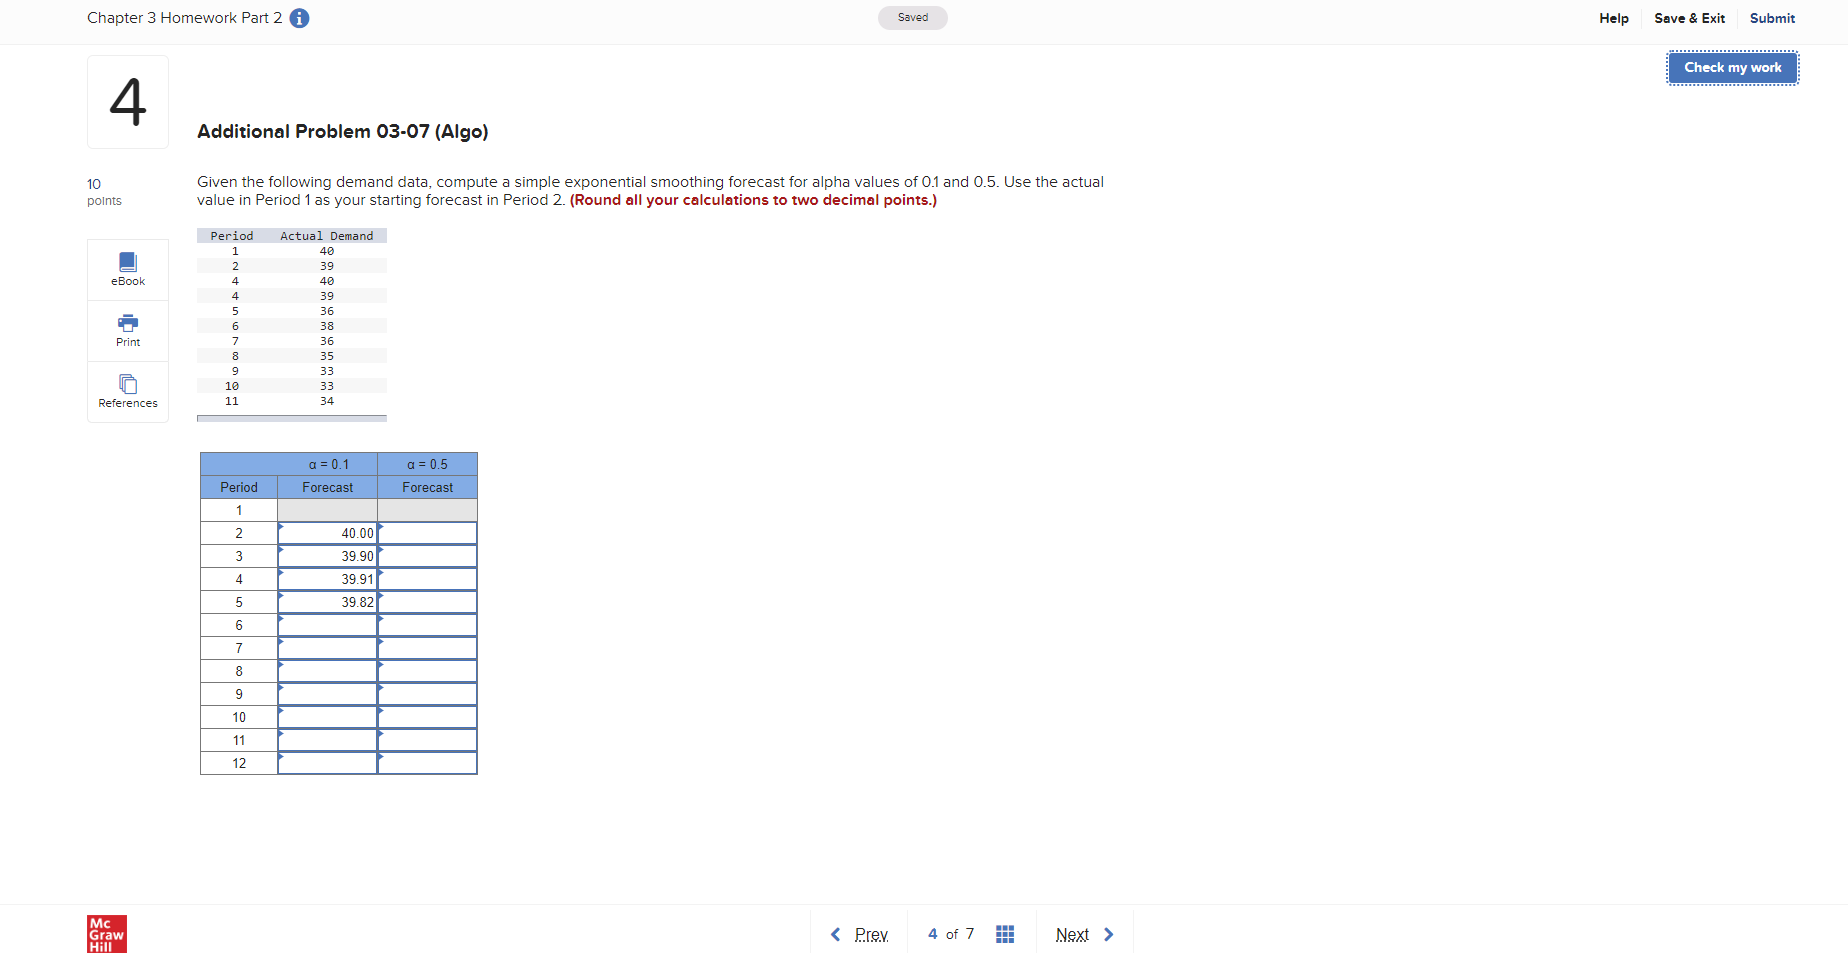Click the '10 points' label
The image size is (1848, 953).
(104, 192)
